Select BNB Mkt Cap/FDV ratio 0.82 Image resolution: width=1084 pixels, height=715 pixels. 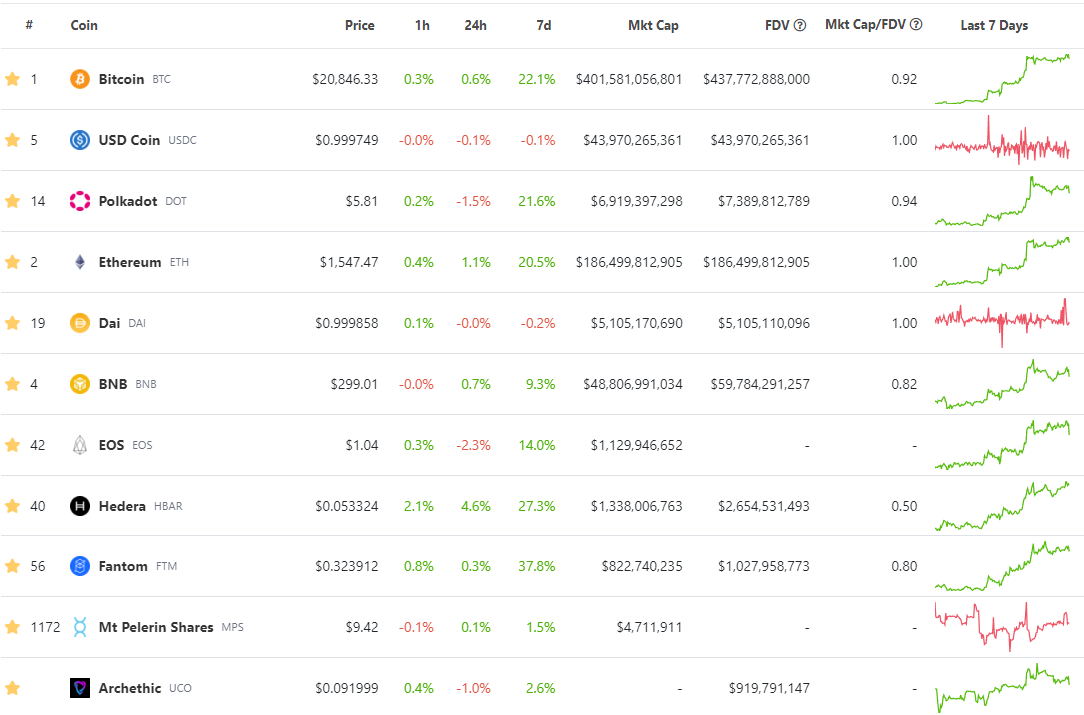point(904,384)
